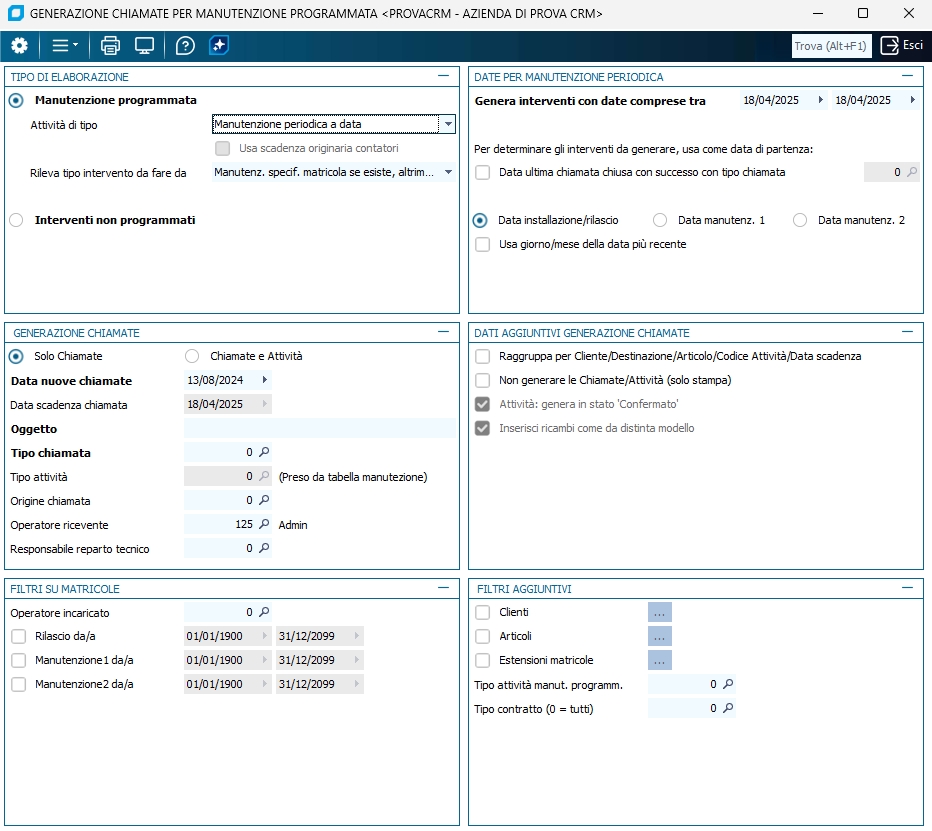Click the monitor preview icon
The image size is (932, 831).
click(145, 46)
